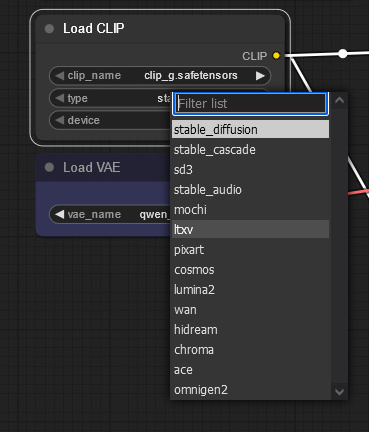This screenshot has width=369, height=432.
Task: Pick pixart in the type list
Action: 250,250
